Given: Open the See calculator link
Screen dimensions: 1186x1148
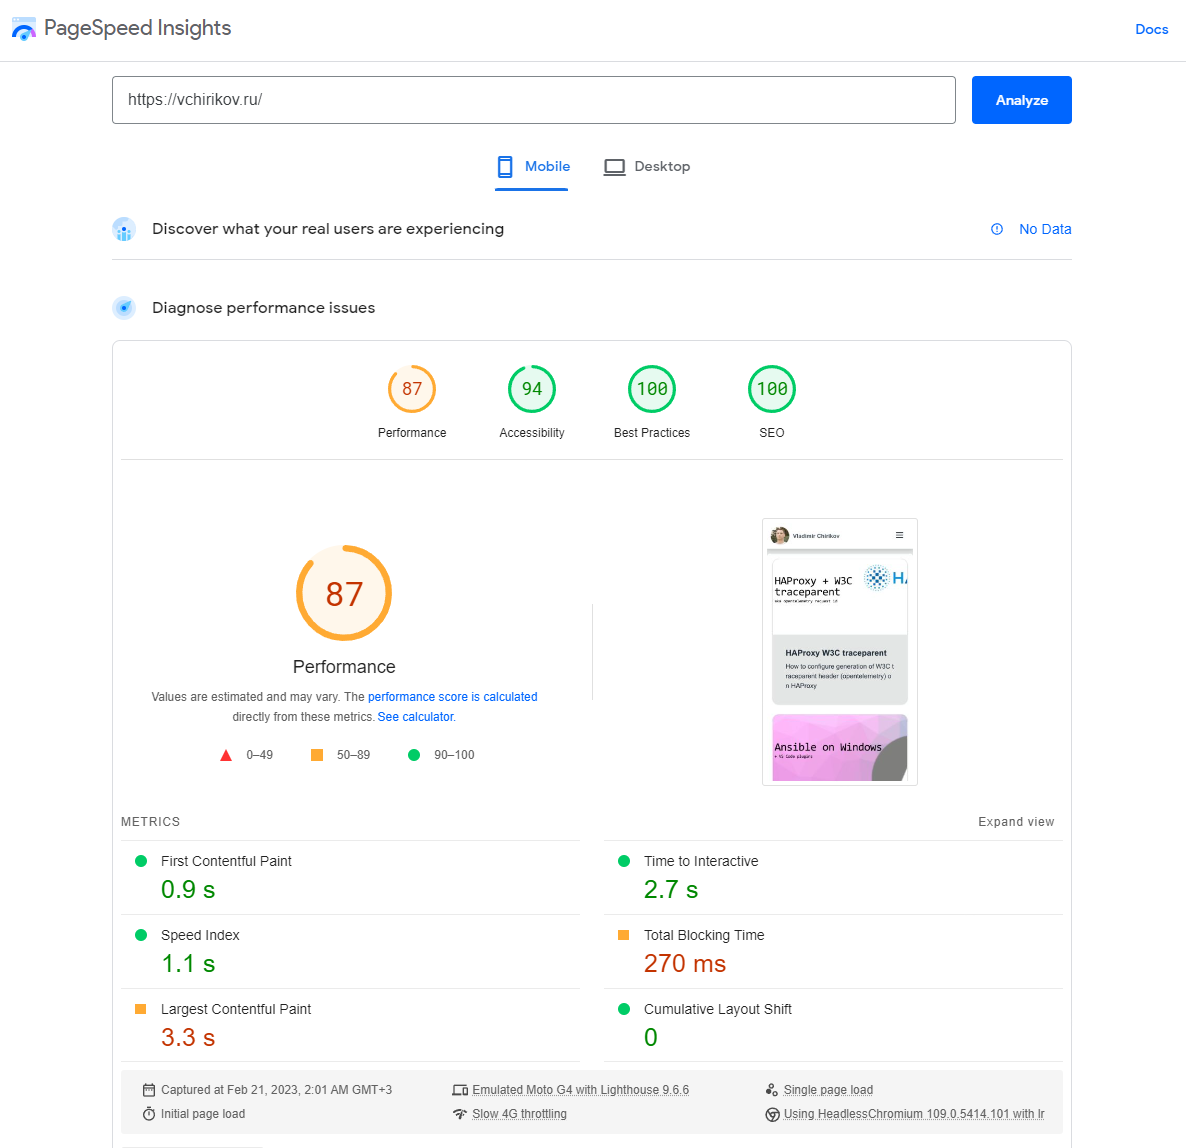Looking at the screenshot, I should 416,717.
